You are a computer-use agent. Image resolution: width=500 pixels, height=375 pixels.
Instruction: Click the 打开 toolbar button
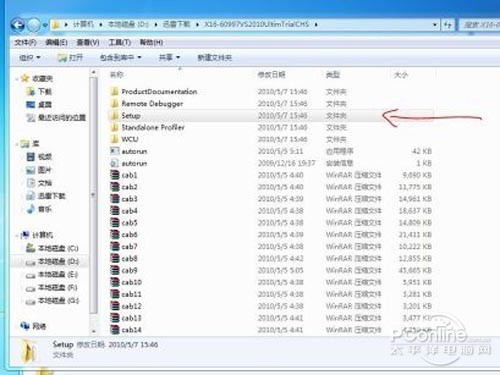click(70, 58)
